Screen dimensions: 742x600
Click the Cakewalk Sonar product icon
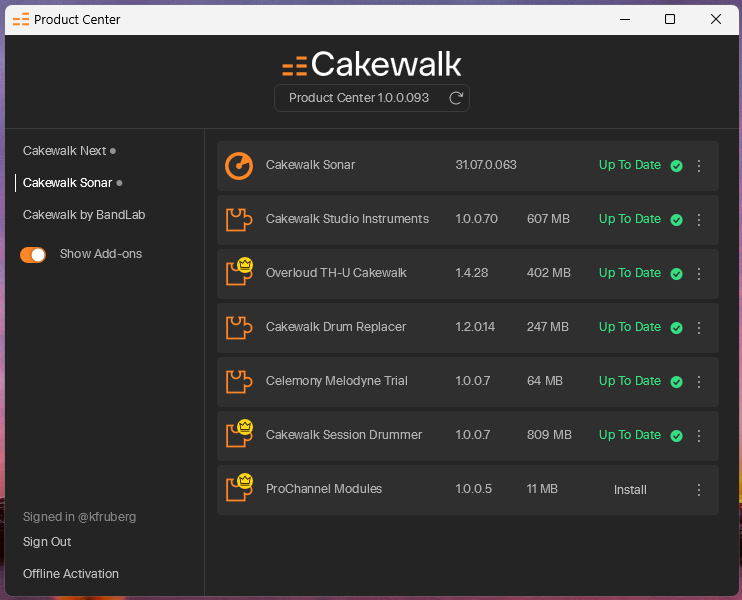[239, 166]
